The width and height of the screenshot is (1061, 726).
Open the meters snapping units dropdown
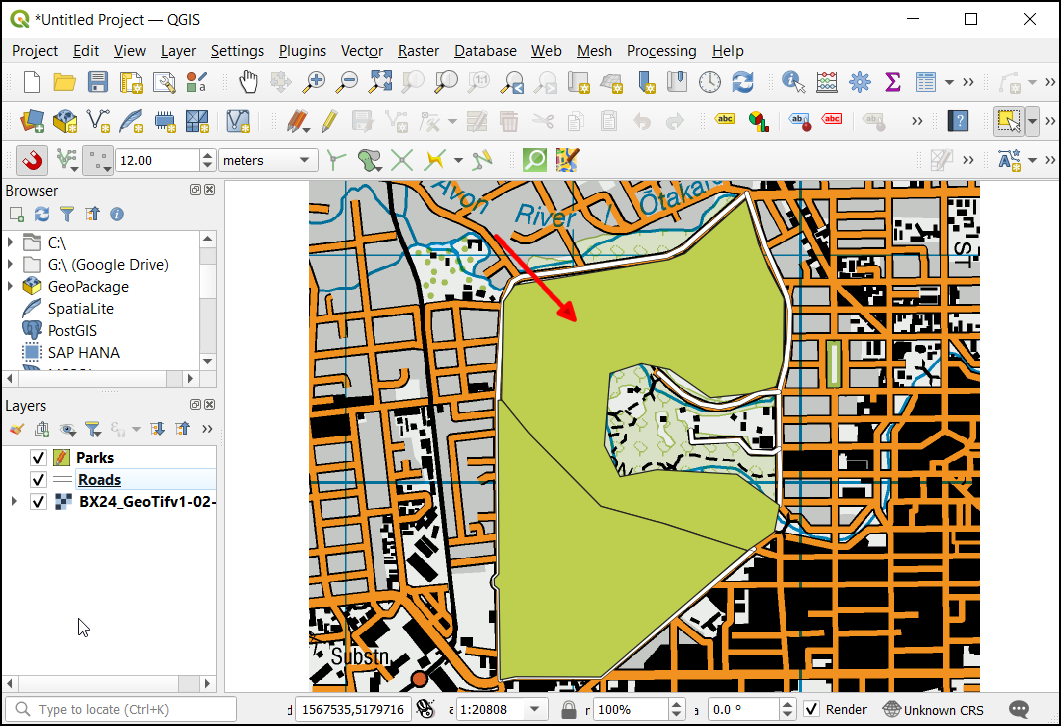click(267, 160)
